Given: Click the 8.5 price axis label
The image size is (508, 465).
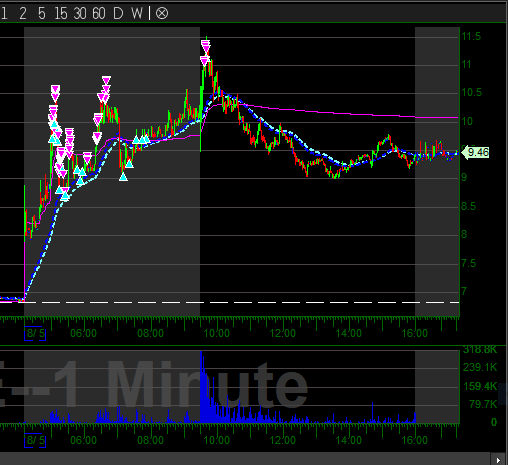Looking at the screenshot, I should coord(469,206).
